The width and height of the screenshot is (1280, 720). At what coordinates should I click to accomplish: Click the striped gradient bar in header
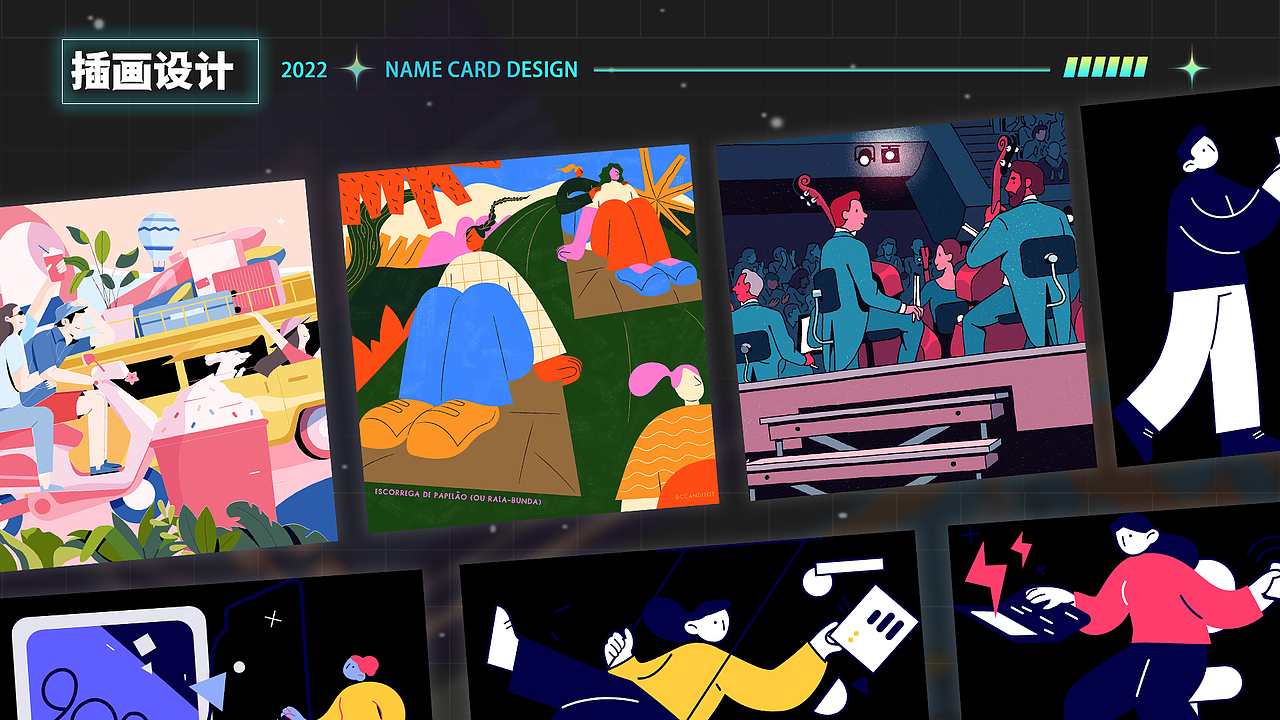[1106, 67]
